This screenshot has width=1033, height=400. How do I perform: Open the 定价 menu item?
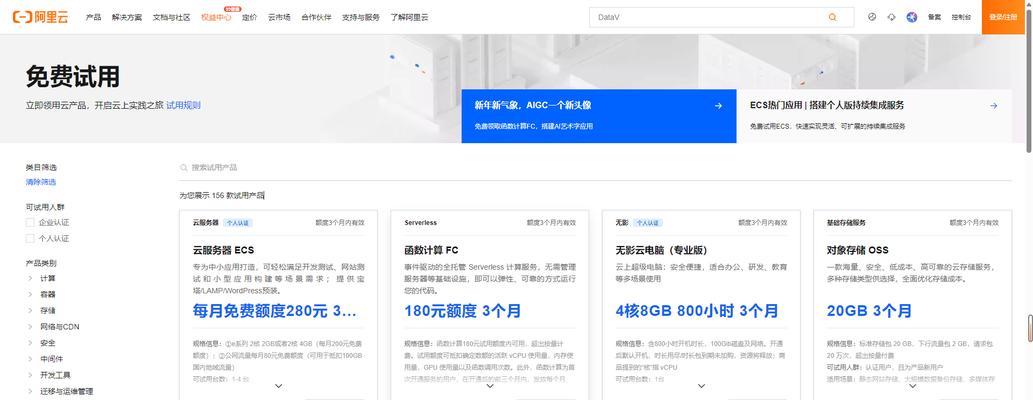point(250,17)
